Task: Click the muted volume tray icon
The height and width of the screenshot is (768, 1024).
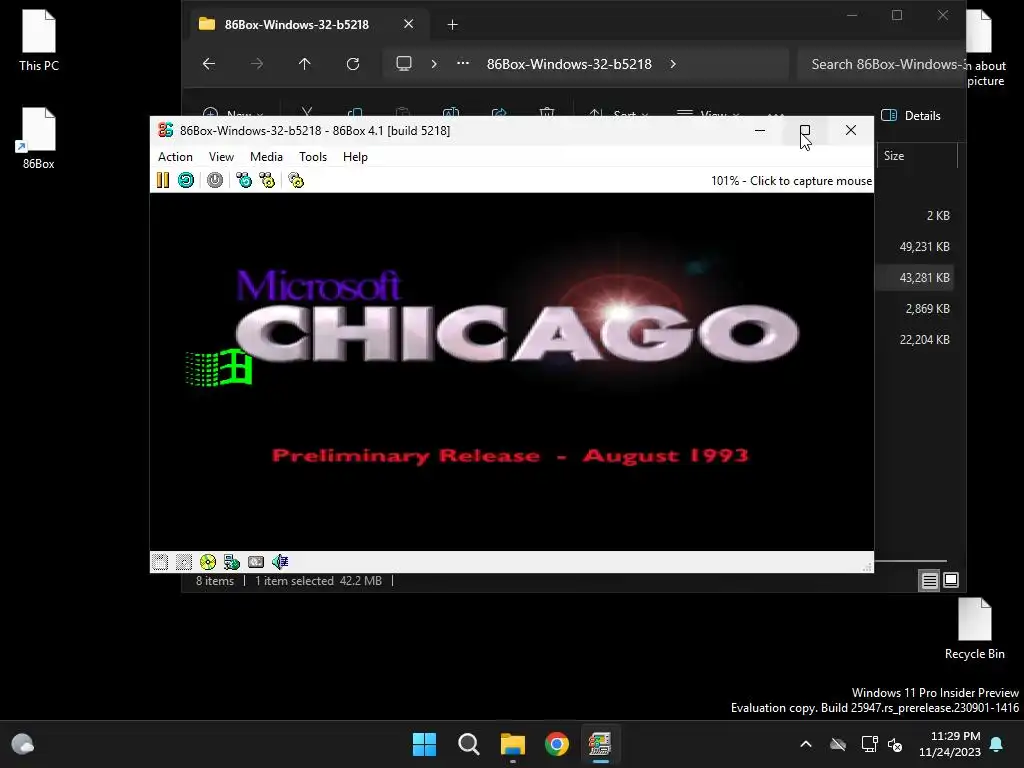Action: point(895,744)
